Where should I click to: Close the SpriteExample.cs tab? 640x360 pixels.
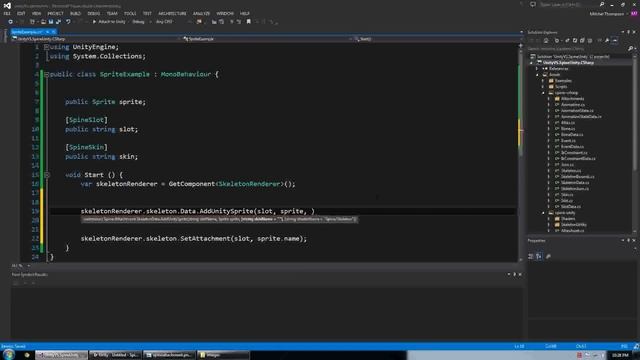[x=53, y=32]
